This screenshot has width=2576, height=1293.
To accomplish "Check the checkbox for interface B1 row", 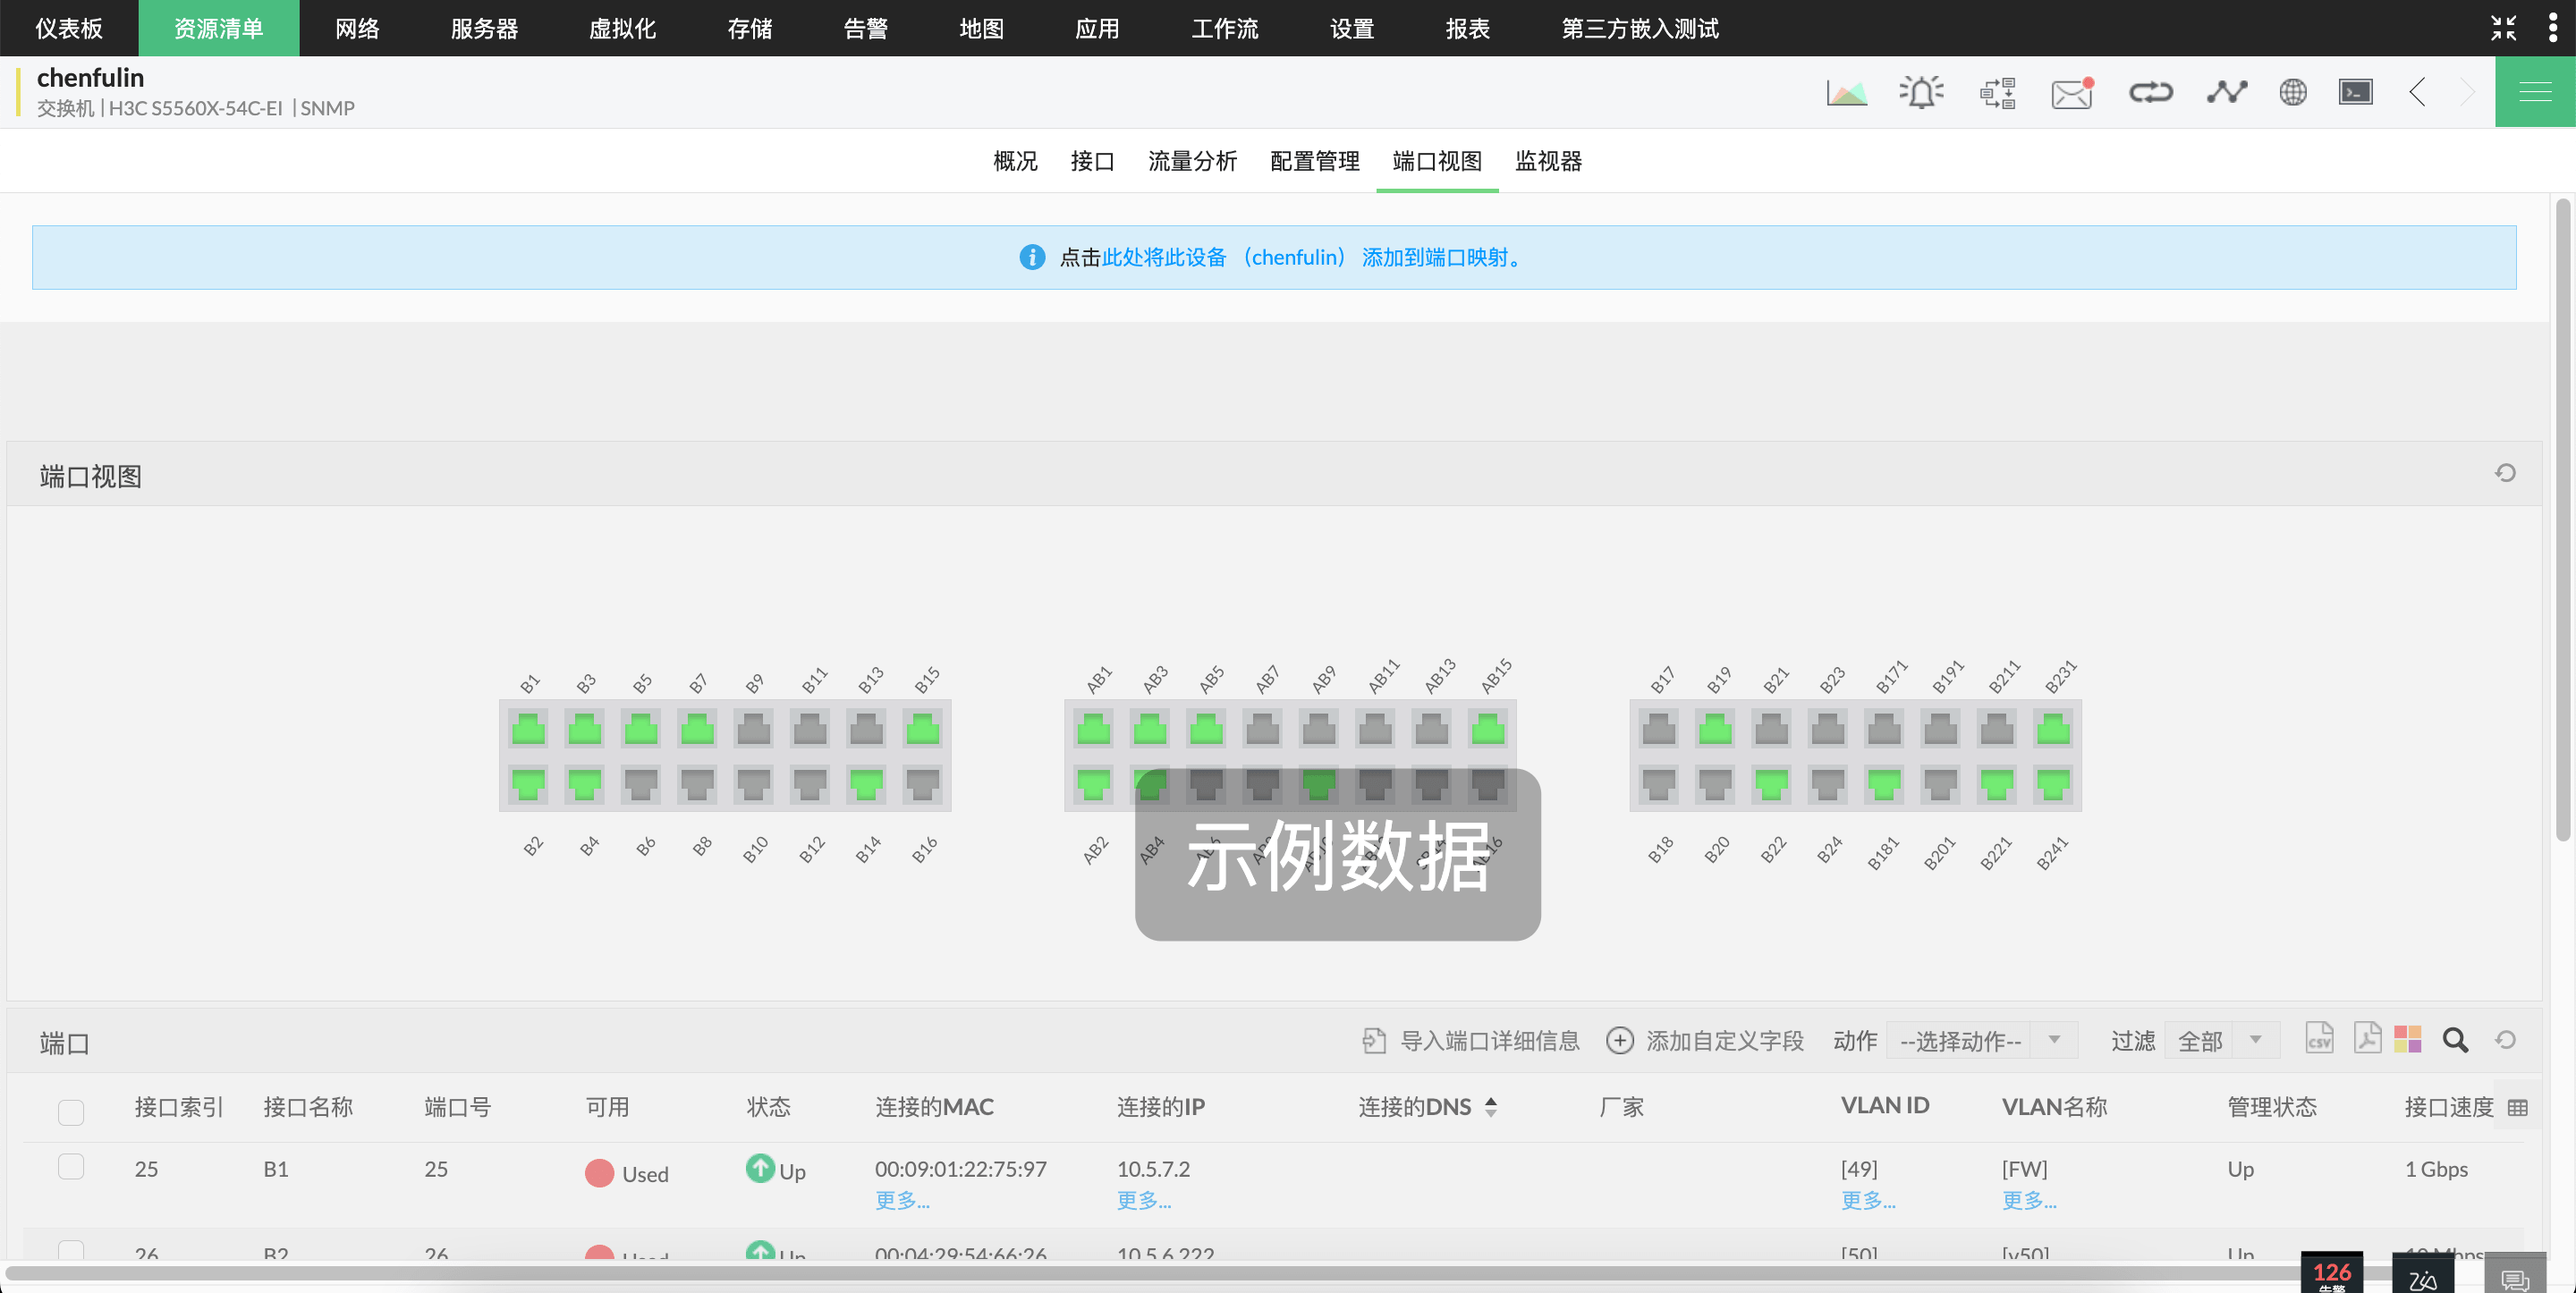I will (71, 1166).
